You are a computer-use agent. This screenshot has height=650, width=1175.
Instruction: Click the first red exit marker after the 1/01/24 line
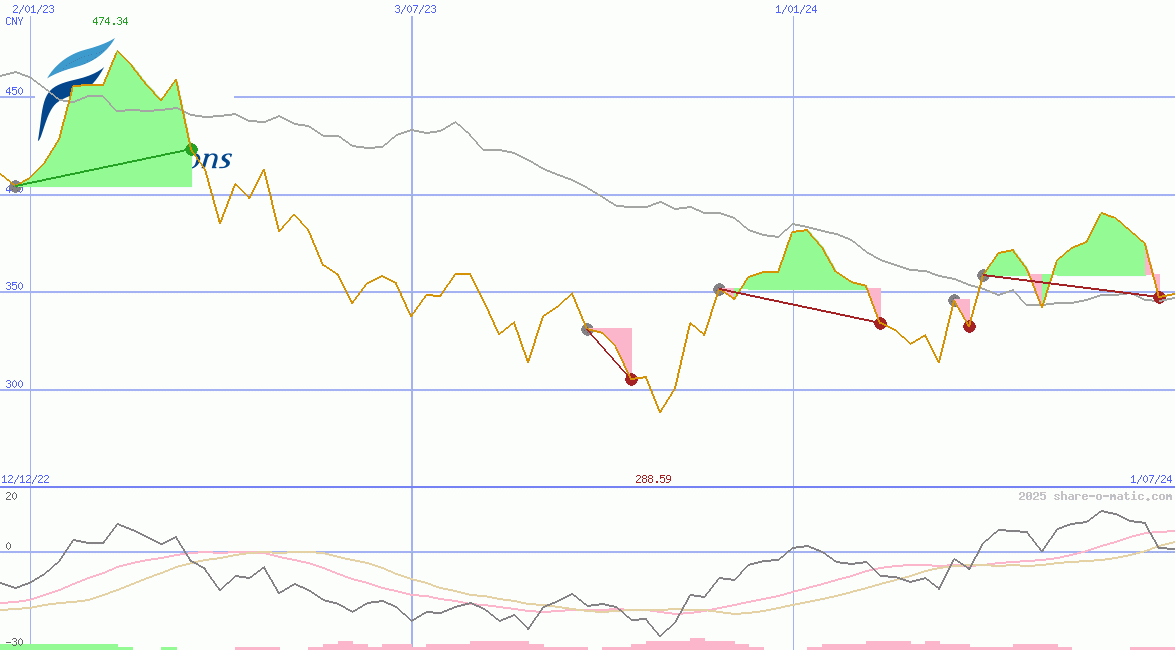click(880, 323)
